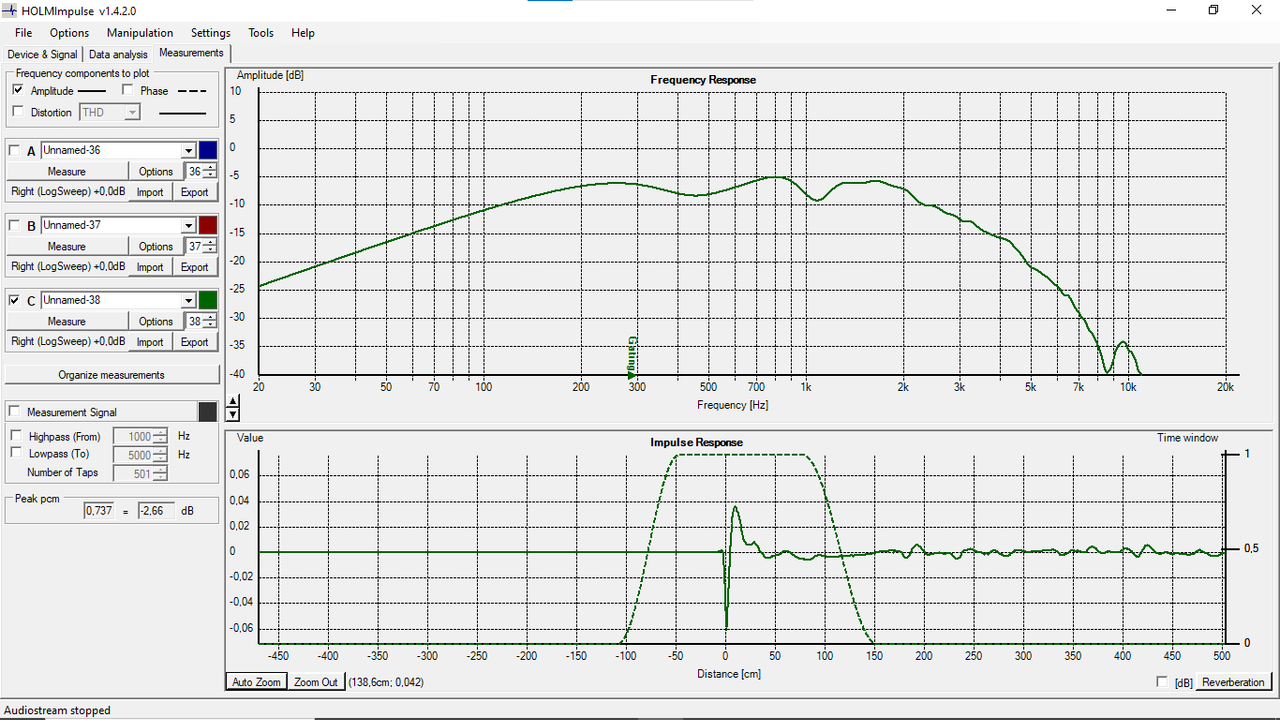1280x720 pixels.
Task: Enable measurement A checkbox
Action: pos(14,151)
